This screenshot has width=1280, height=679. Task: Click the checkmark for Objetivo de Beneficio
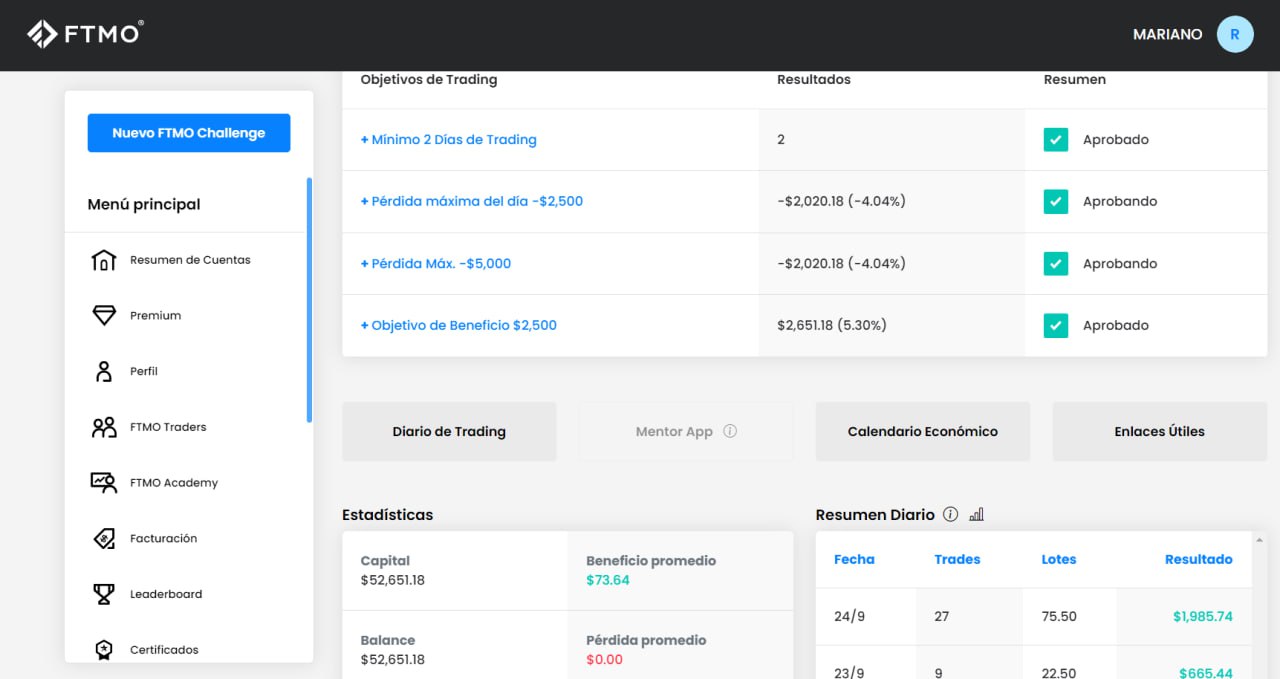1055,325
